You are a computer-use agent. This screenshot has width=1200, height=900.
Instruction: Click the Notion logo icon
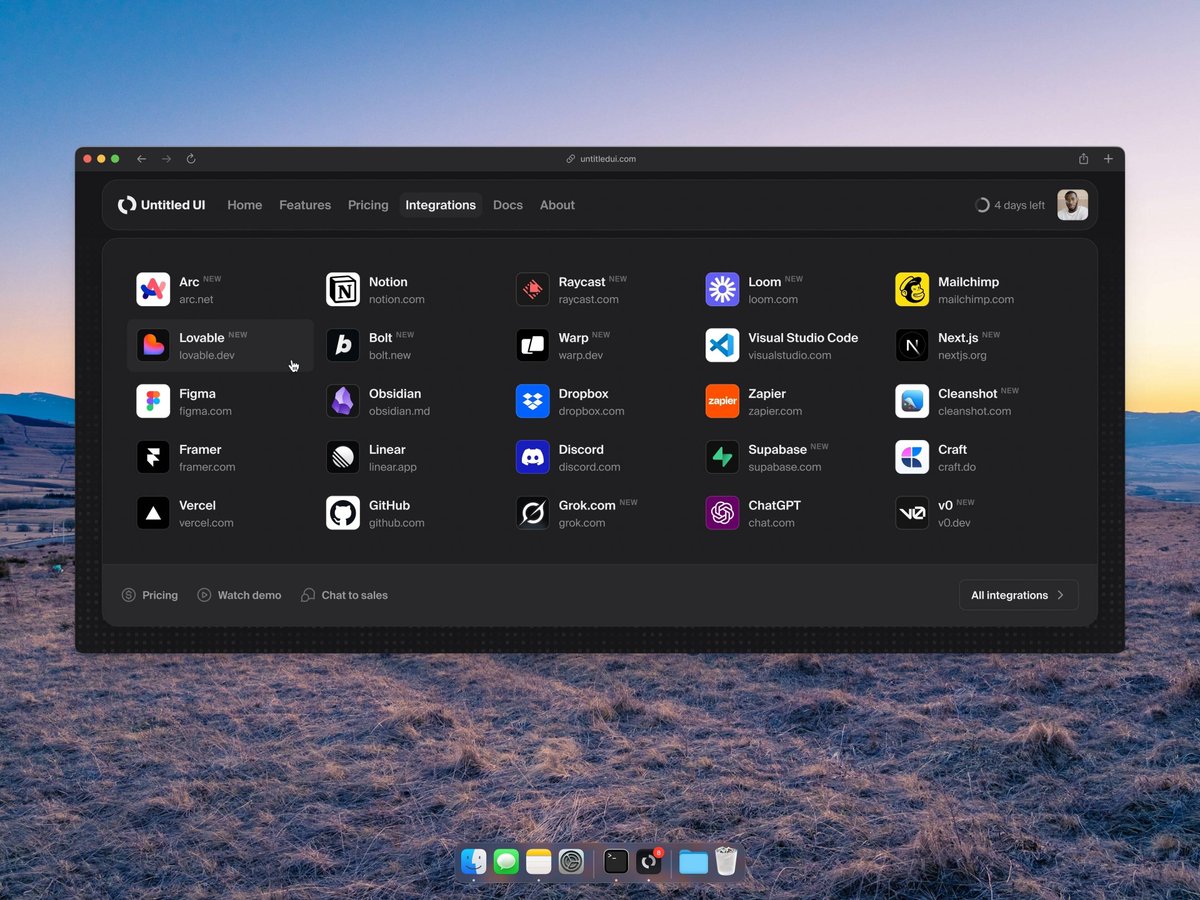point(343,290)
